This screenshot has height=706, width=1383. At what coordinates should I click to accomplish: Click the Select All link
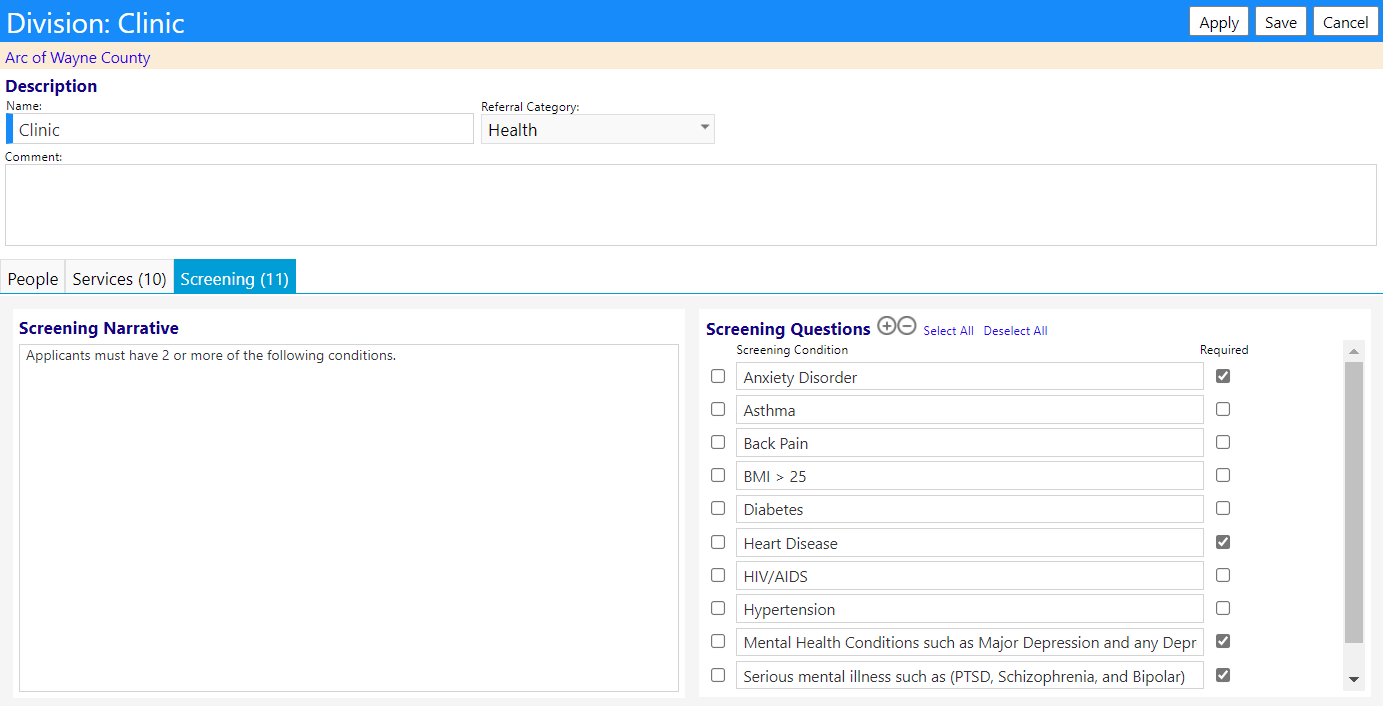tap(948, 331)
